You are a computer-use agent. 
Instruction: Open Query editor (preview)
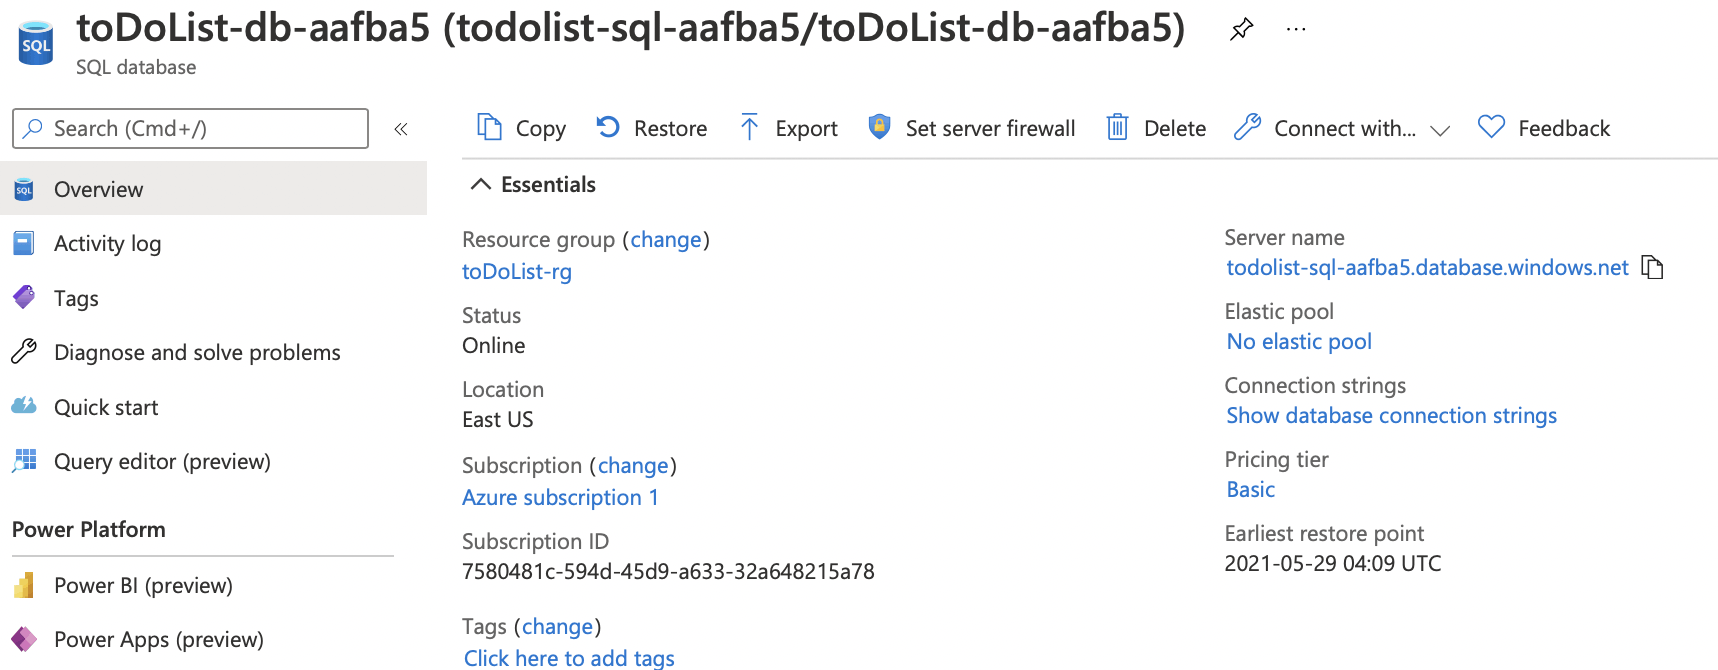tap(162, 461)
